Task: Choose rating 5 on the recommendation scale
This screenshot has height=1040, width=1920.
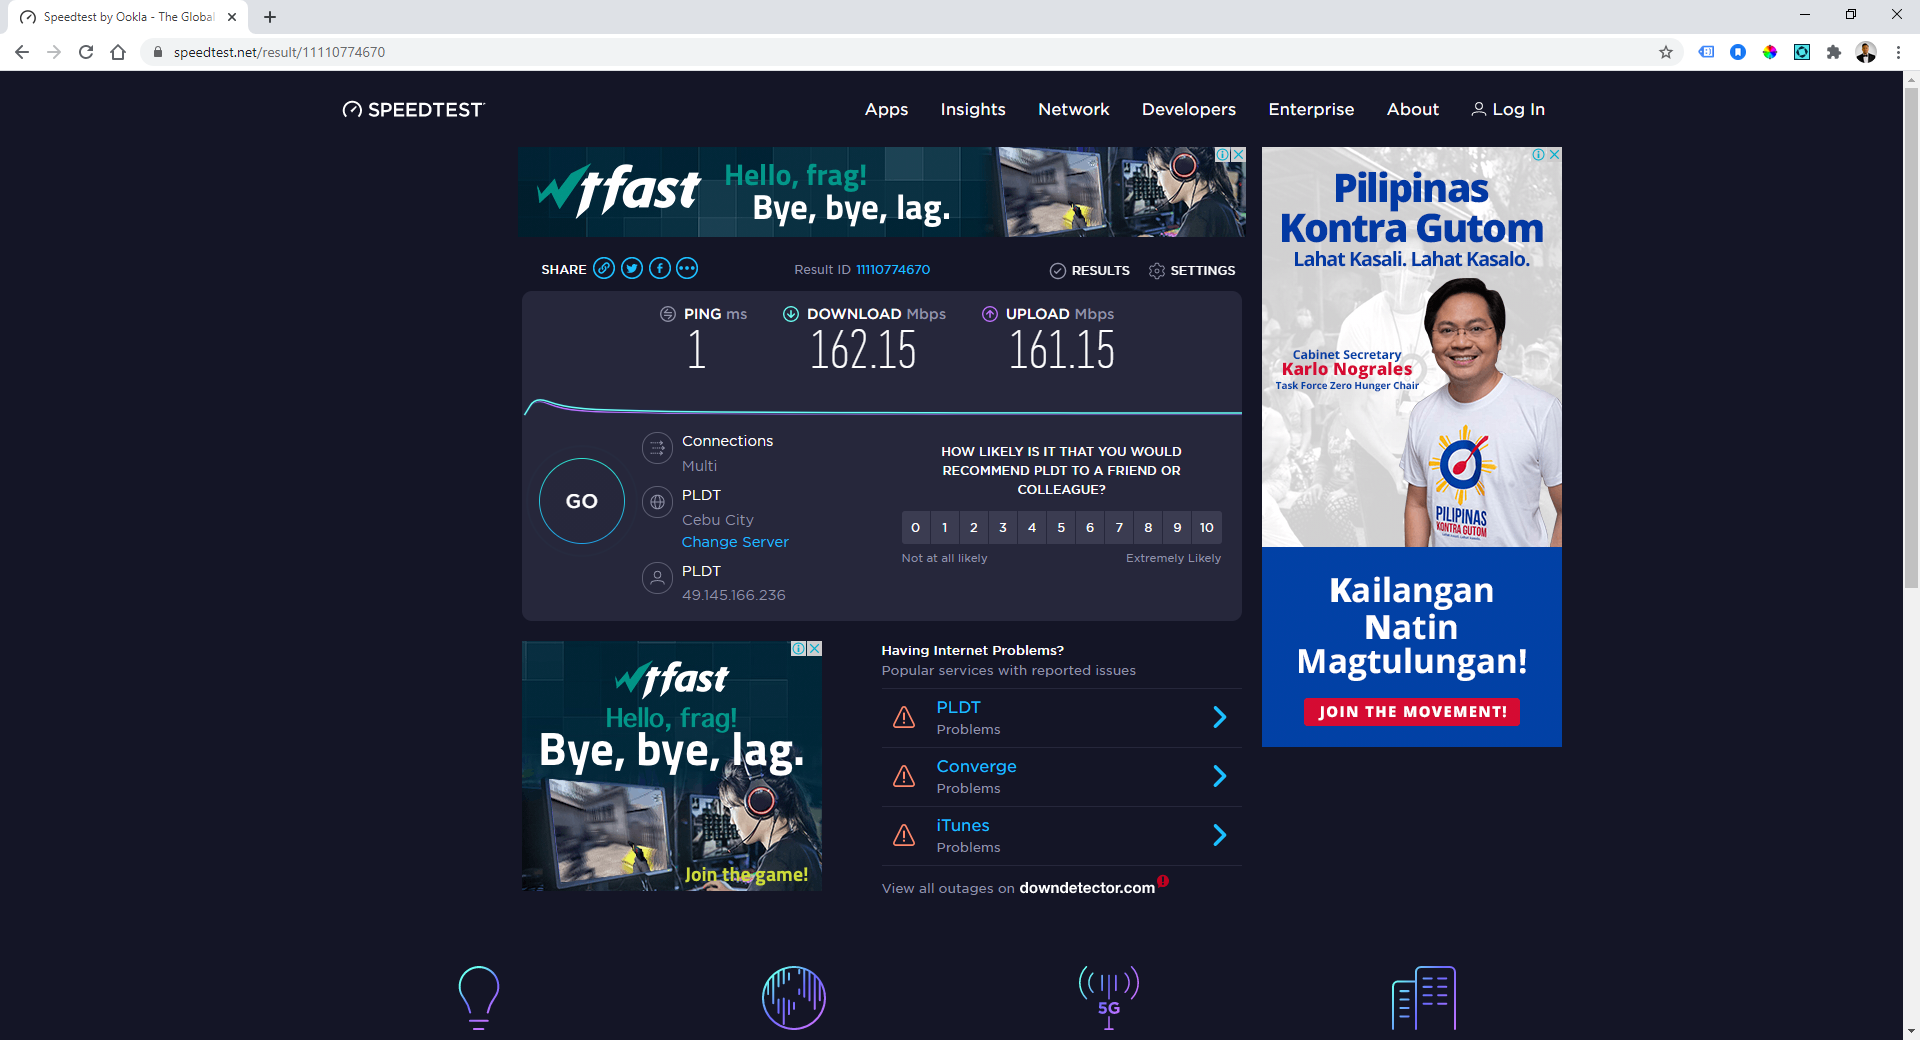Action: coord(1061,527)
